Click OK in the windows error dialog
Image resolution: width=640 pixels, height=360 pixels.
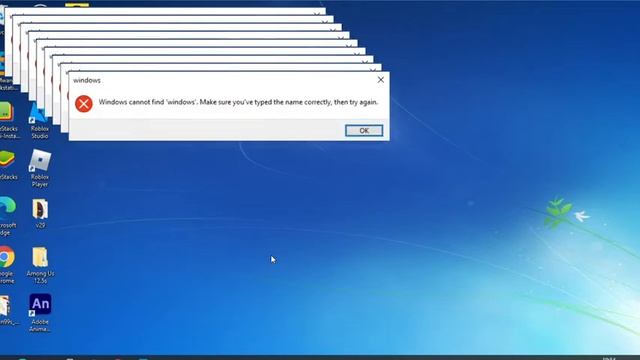coord(364,131)
